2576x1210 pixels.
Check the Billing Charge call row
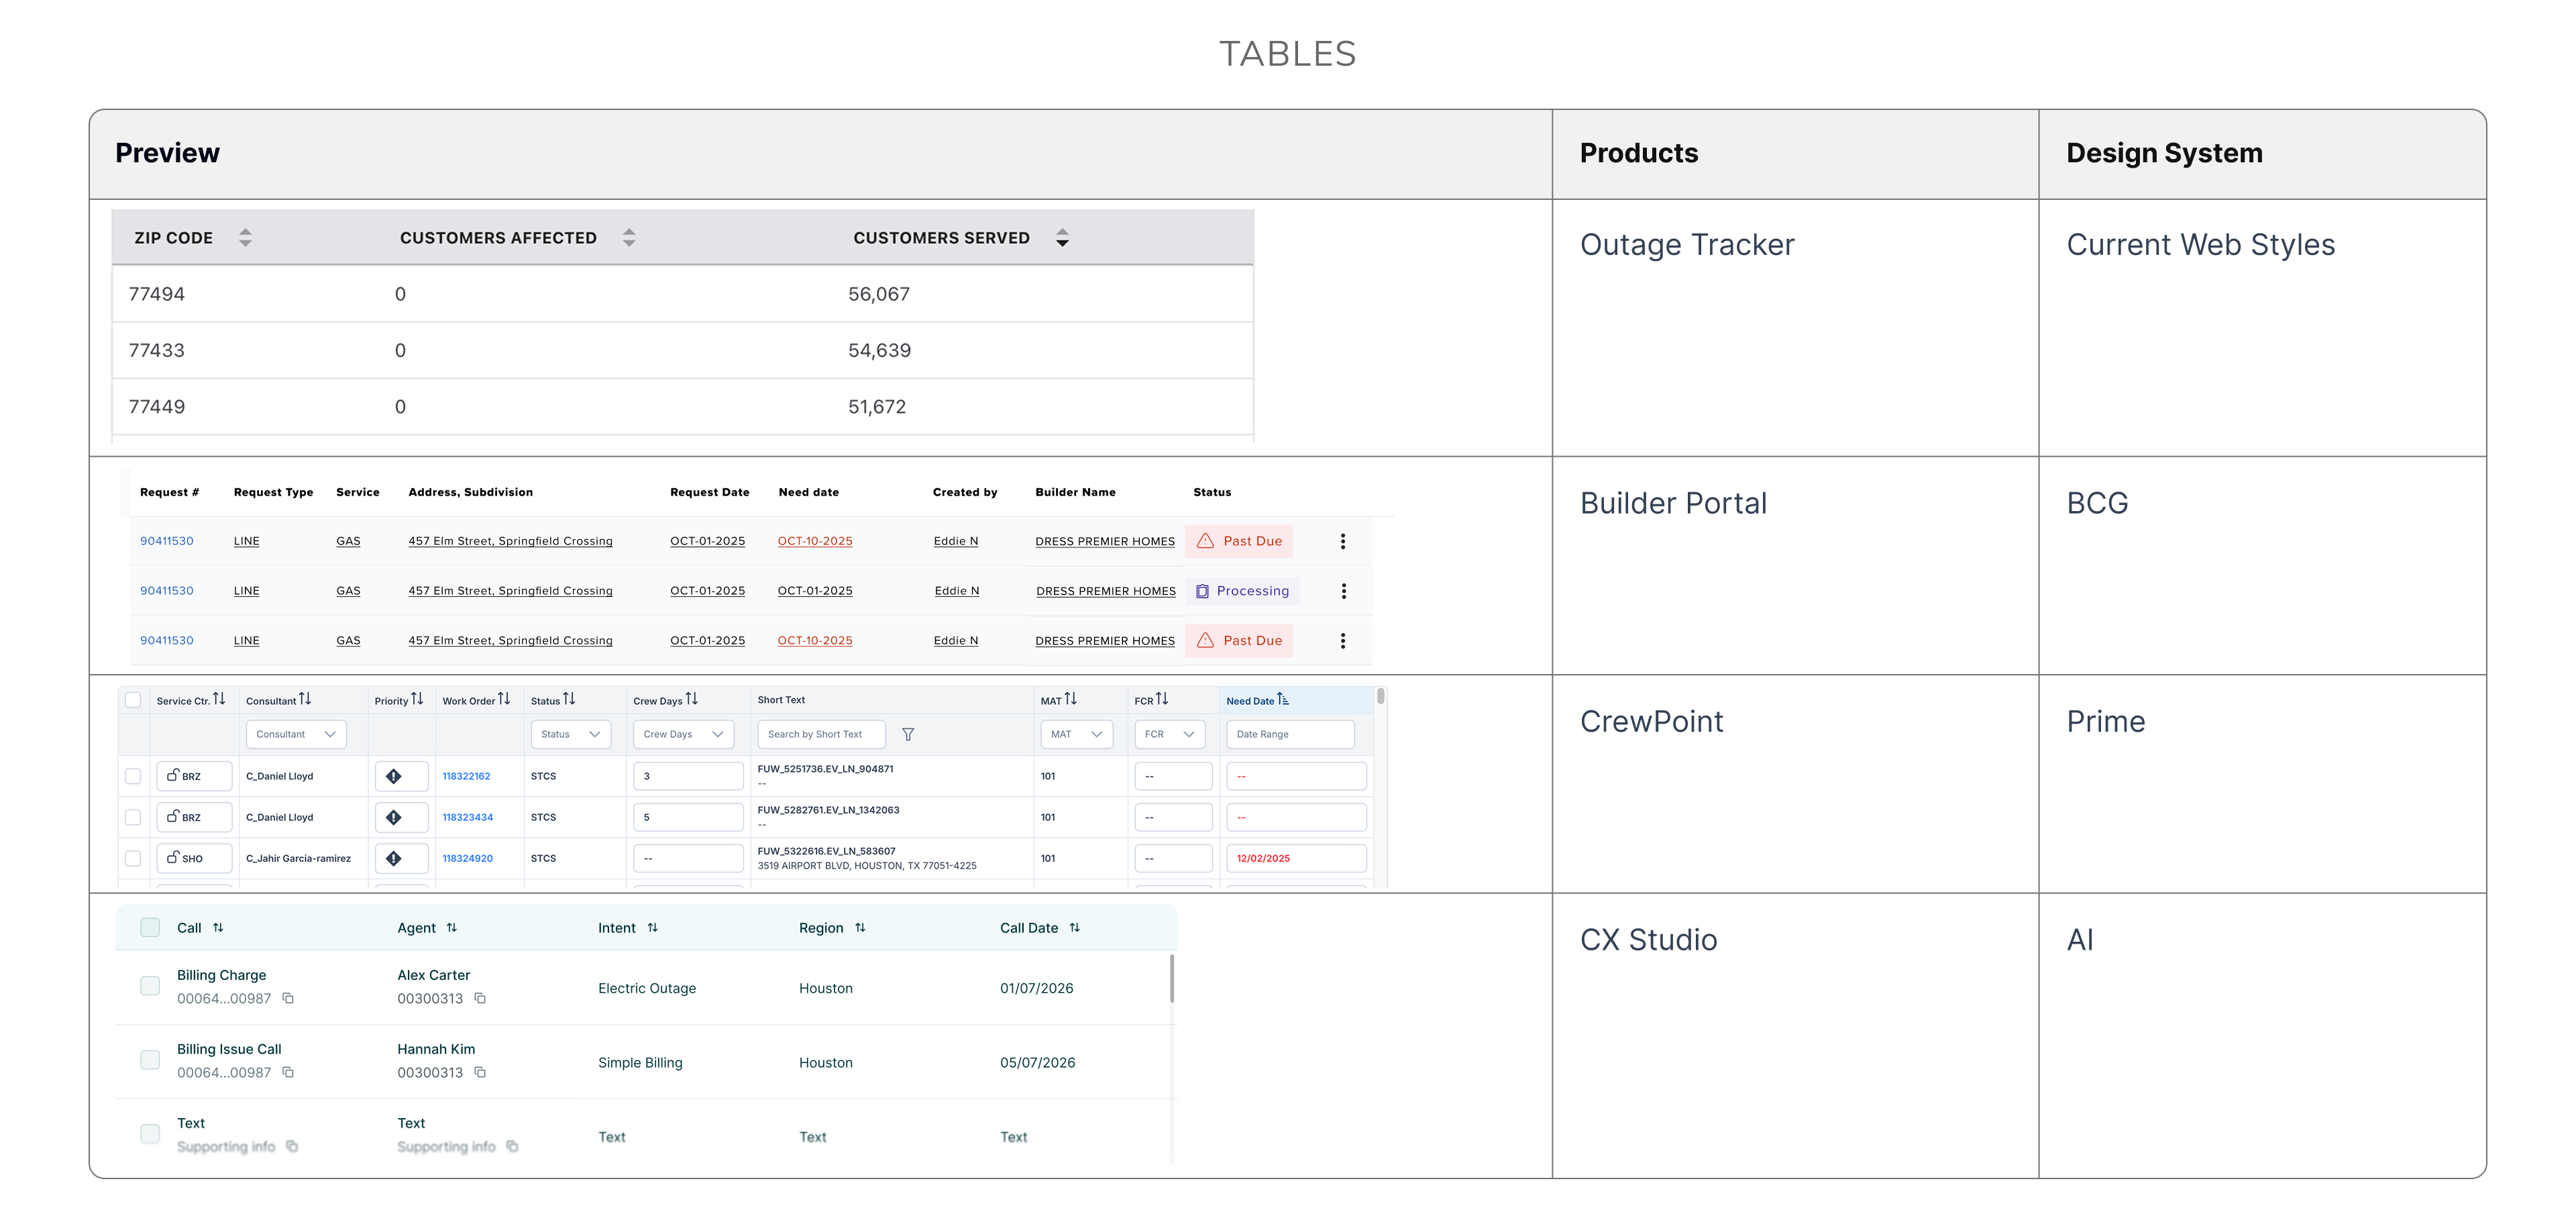click(x=150, y=986)
